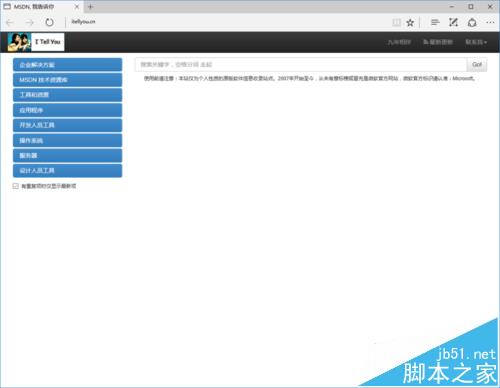Open Edge More actions ellipsis menu

(490, 22)
